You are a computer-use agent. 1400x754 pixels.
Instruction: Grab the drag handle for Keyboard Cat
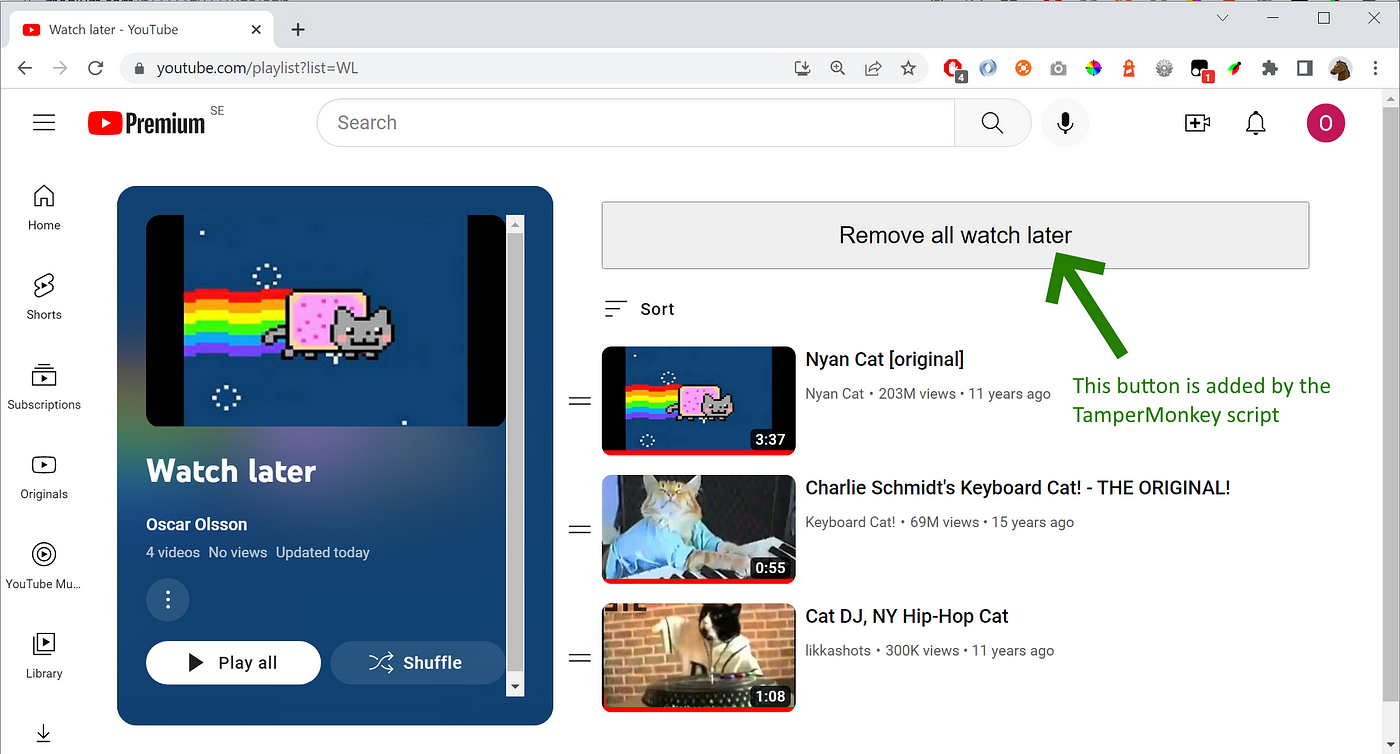[580, 529]
